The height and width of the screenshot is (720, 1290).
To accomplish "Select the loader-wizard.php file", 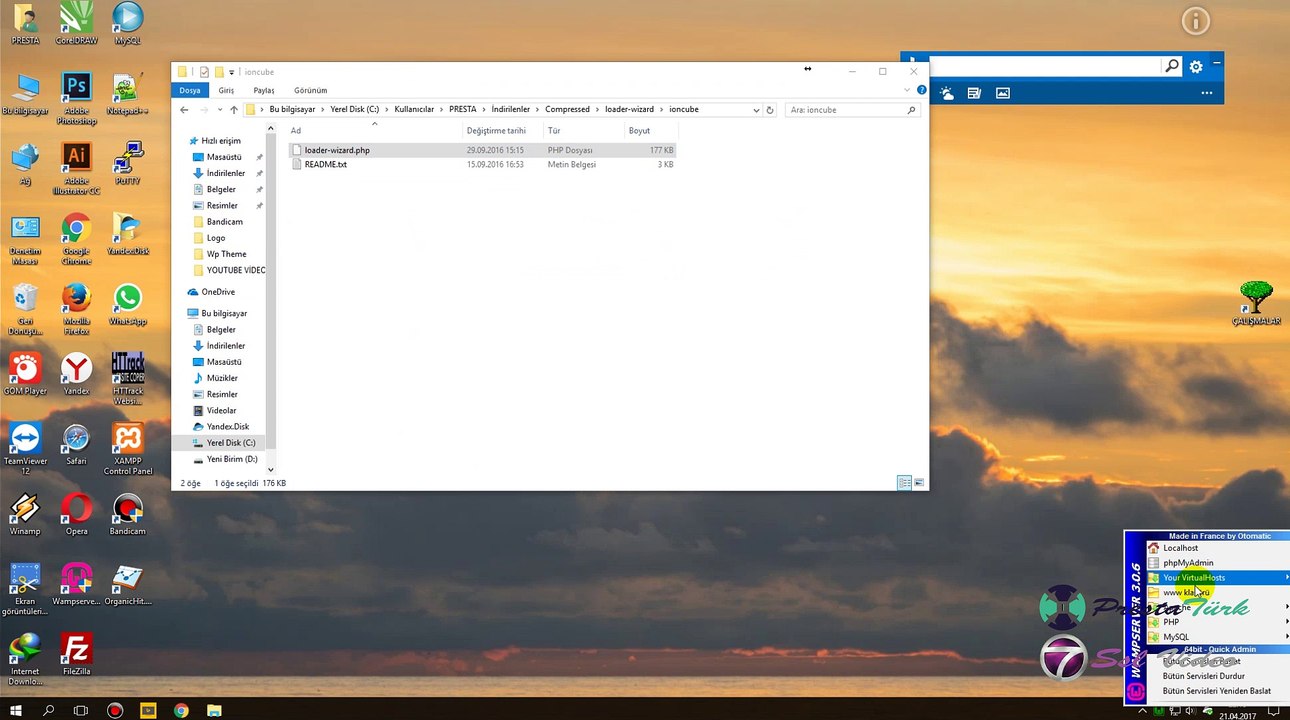I will 337,150.
